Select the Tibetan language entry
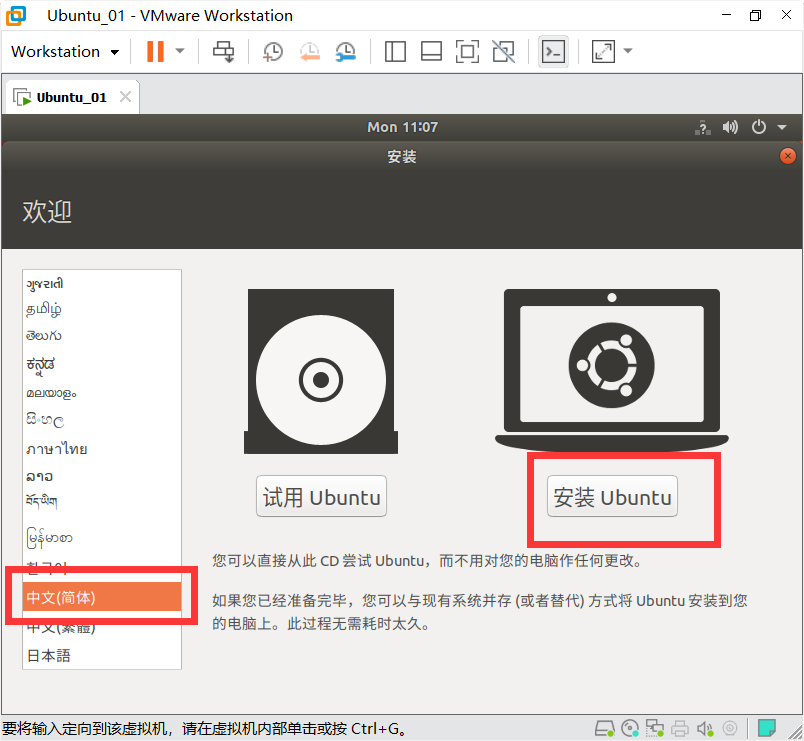The image size is (804, 741). point(102,502)
